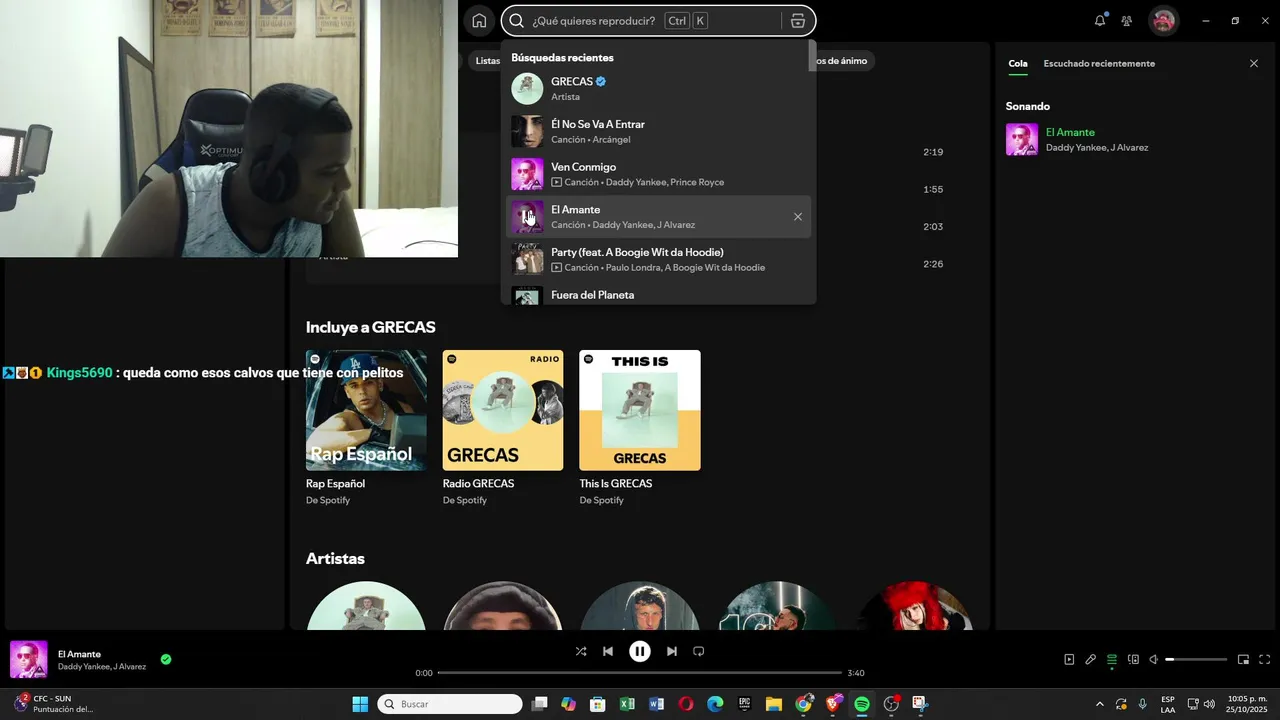
Task: Toggle the green queue icon
Action: point(1112,659)
